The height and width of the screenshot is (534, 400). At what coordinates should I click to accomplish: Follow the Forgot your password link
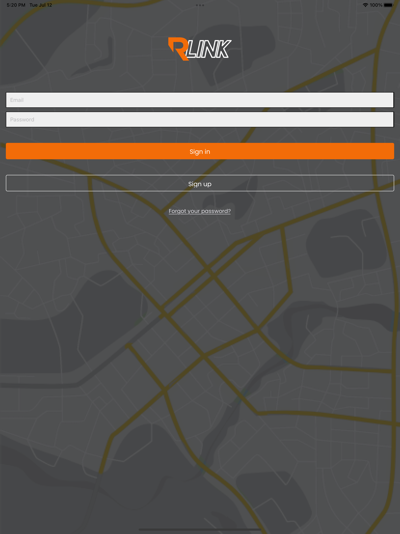tap(200, 211)
